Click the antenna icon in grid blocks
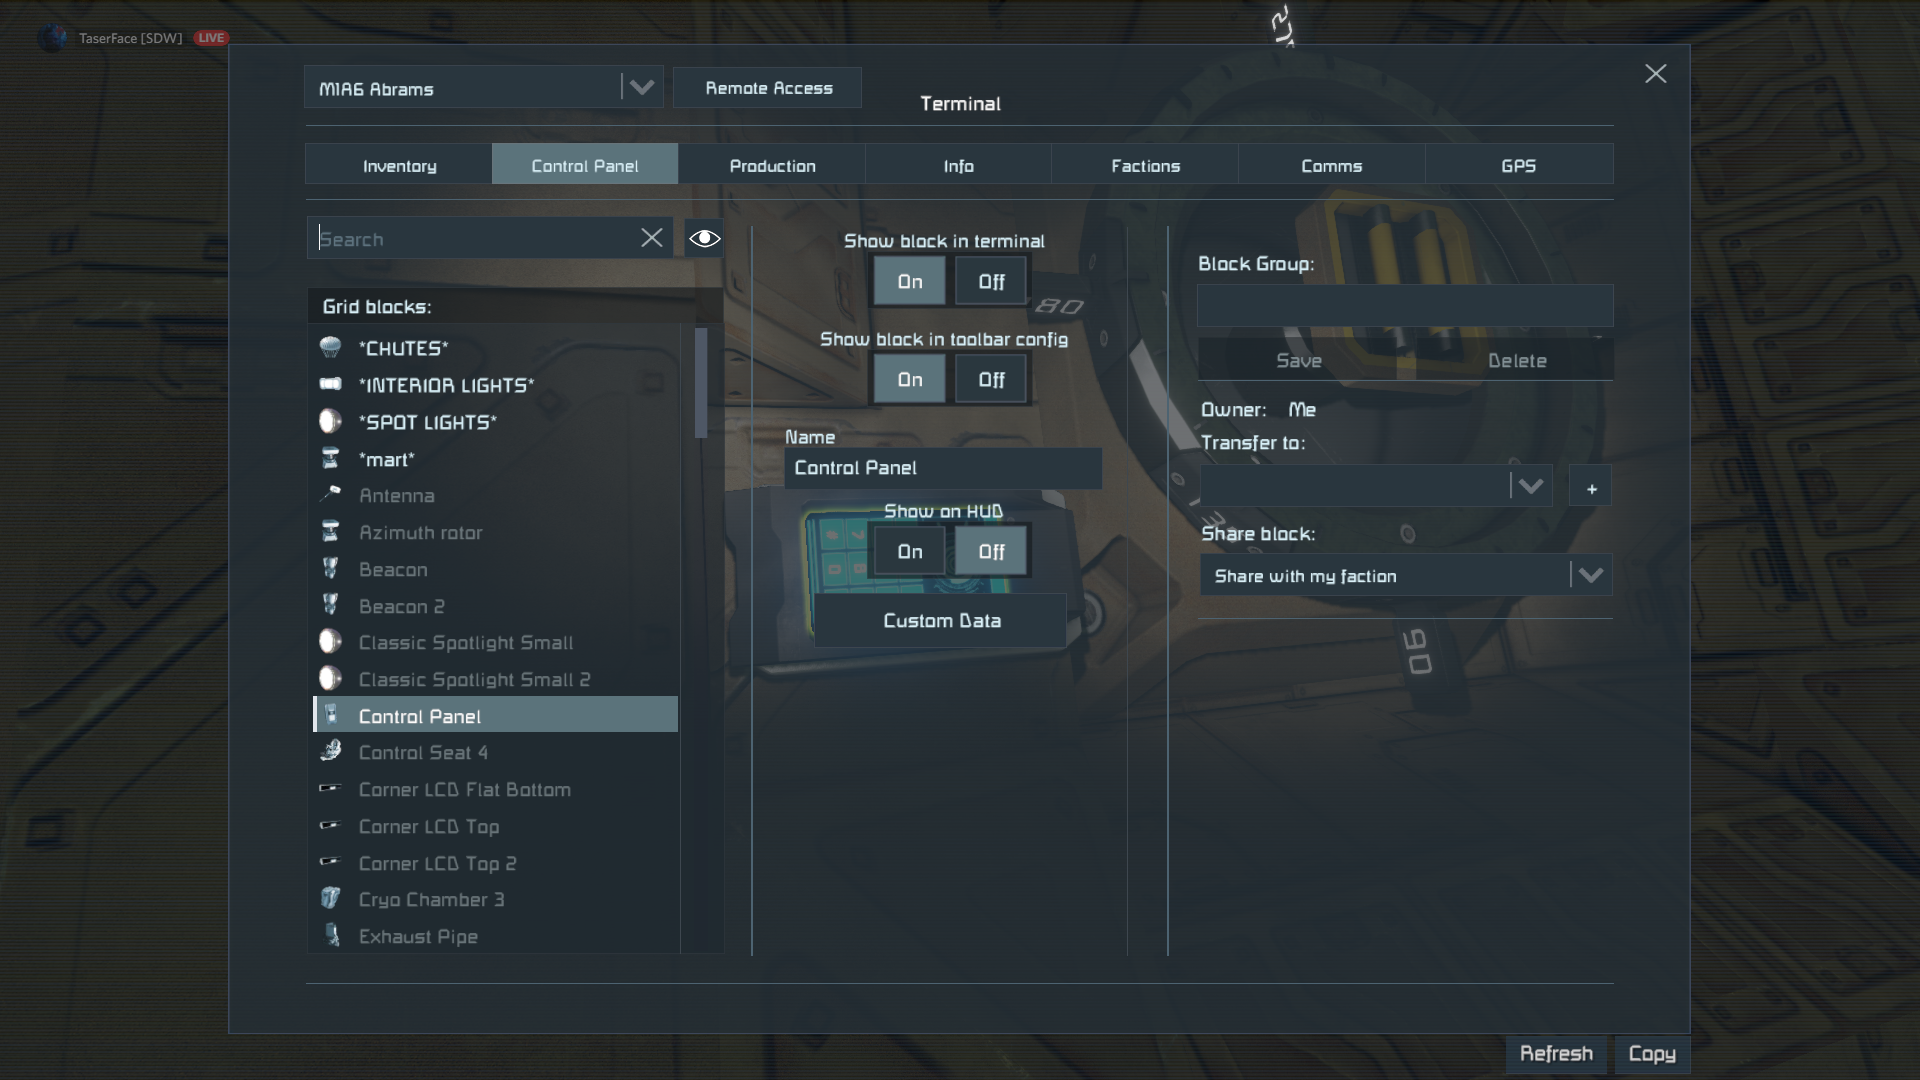 330,495
